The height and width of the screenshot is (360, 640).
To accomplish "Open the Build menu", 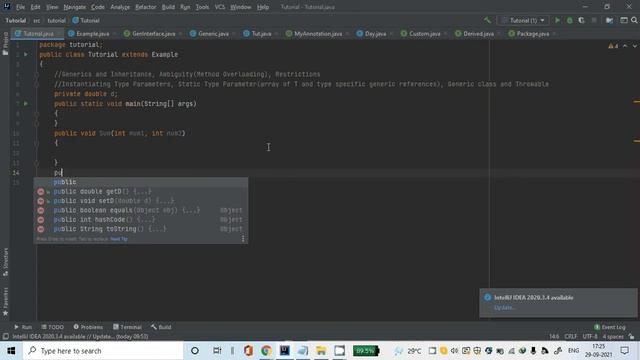I will click(x=168, y=7).
